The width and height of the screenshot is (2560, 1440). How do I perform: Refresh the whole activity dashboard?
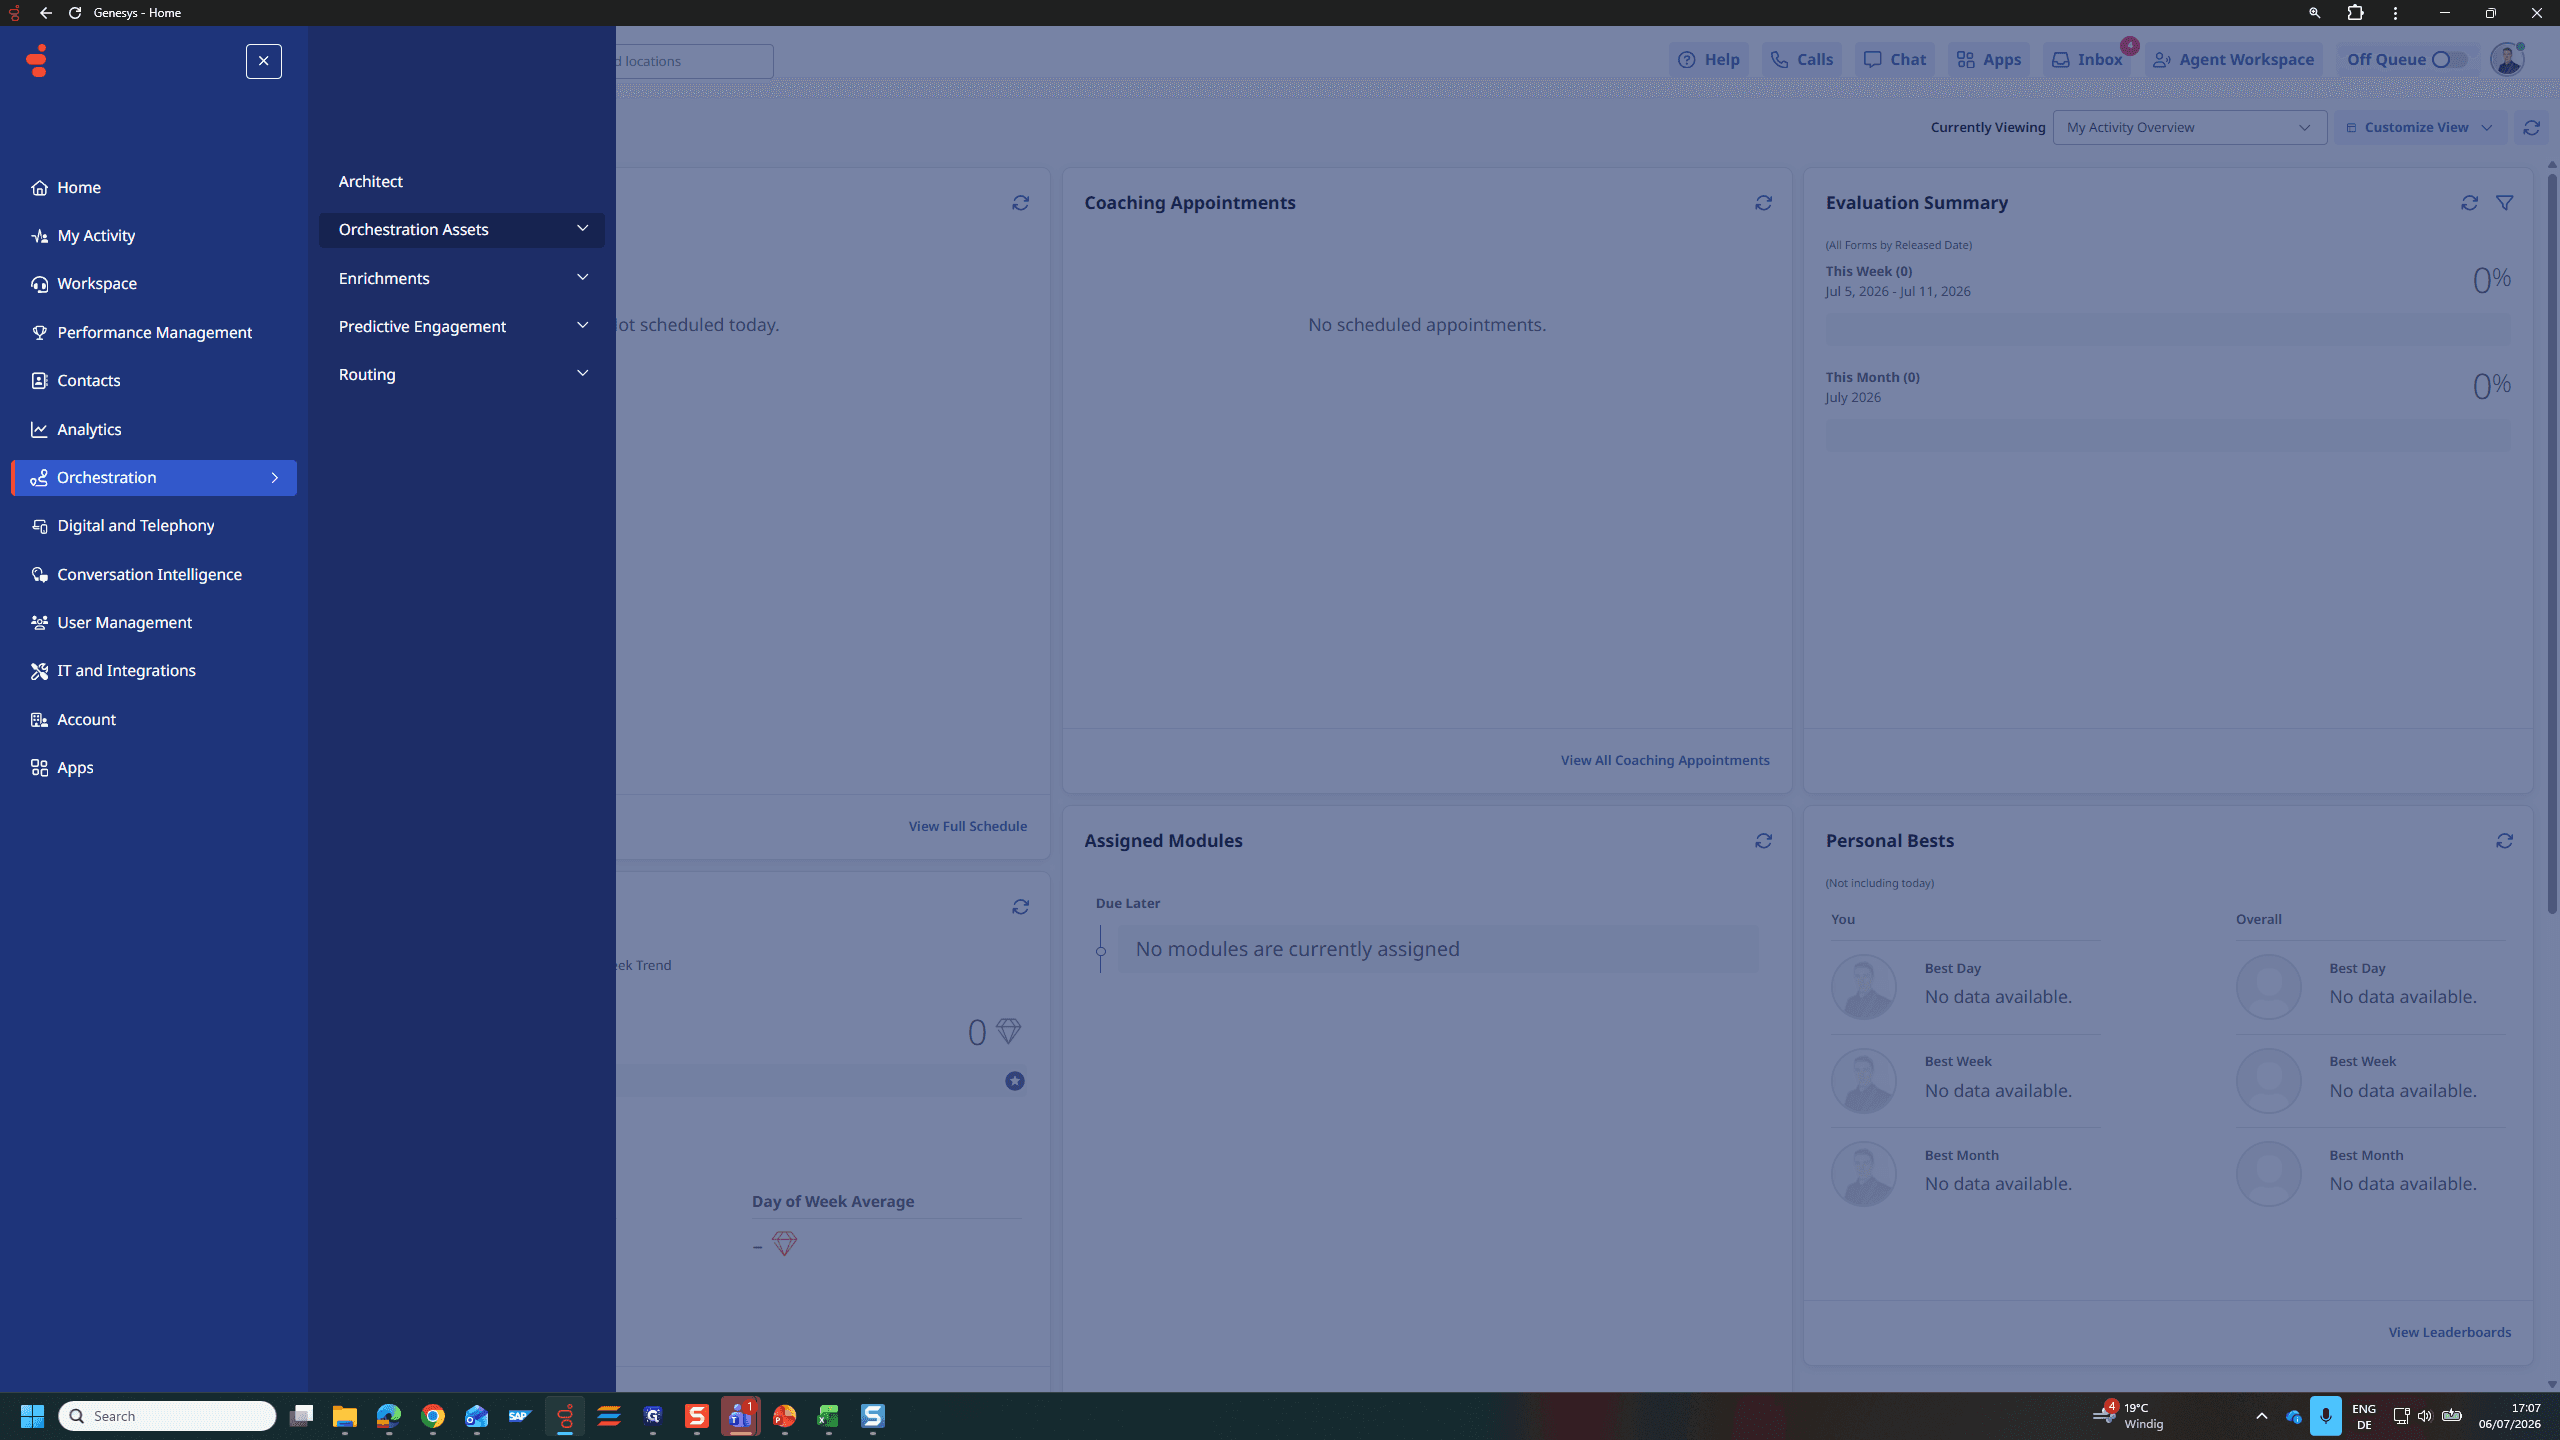[x=2531, y=127]
